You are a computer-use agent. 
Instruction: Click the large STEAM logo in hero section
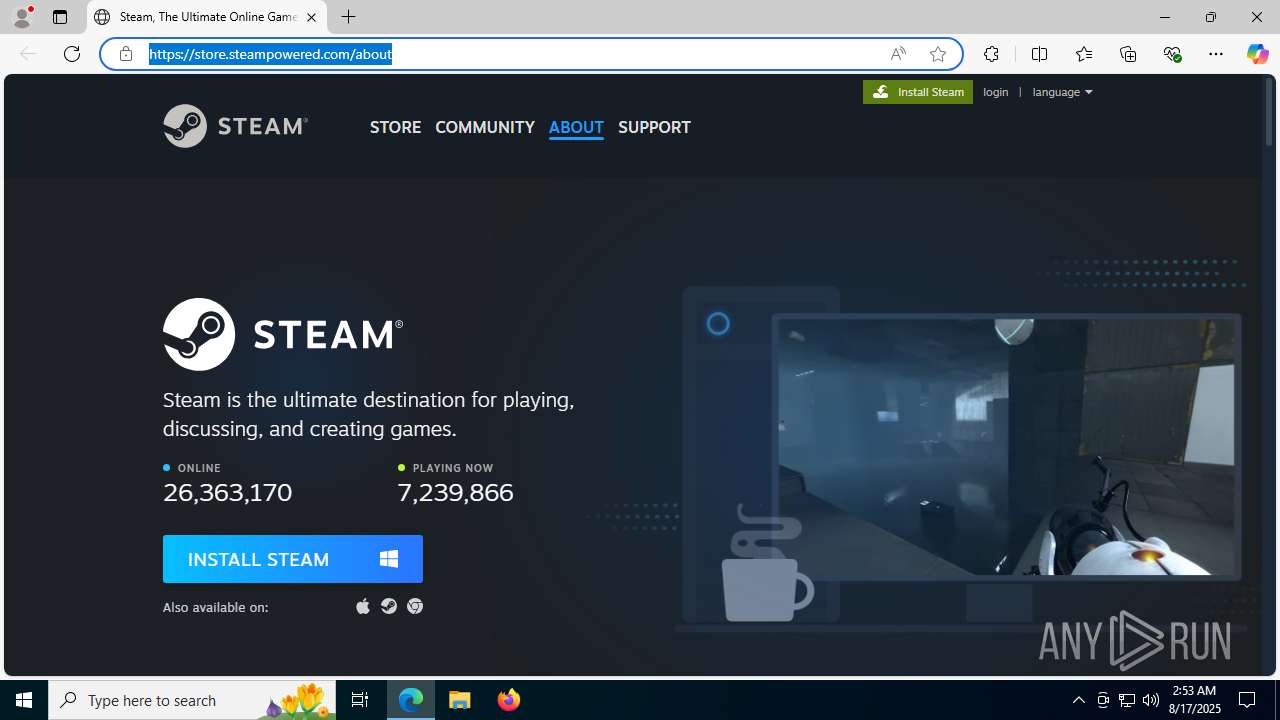pyautogui.click(x=283, y=334)
